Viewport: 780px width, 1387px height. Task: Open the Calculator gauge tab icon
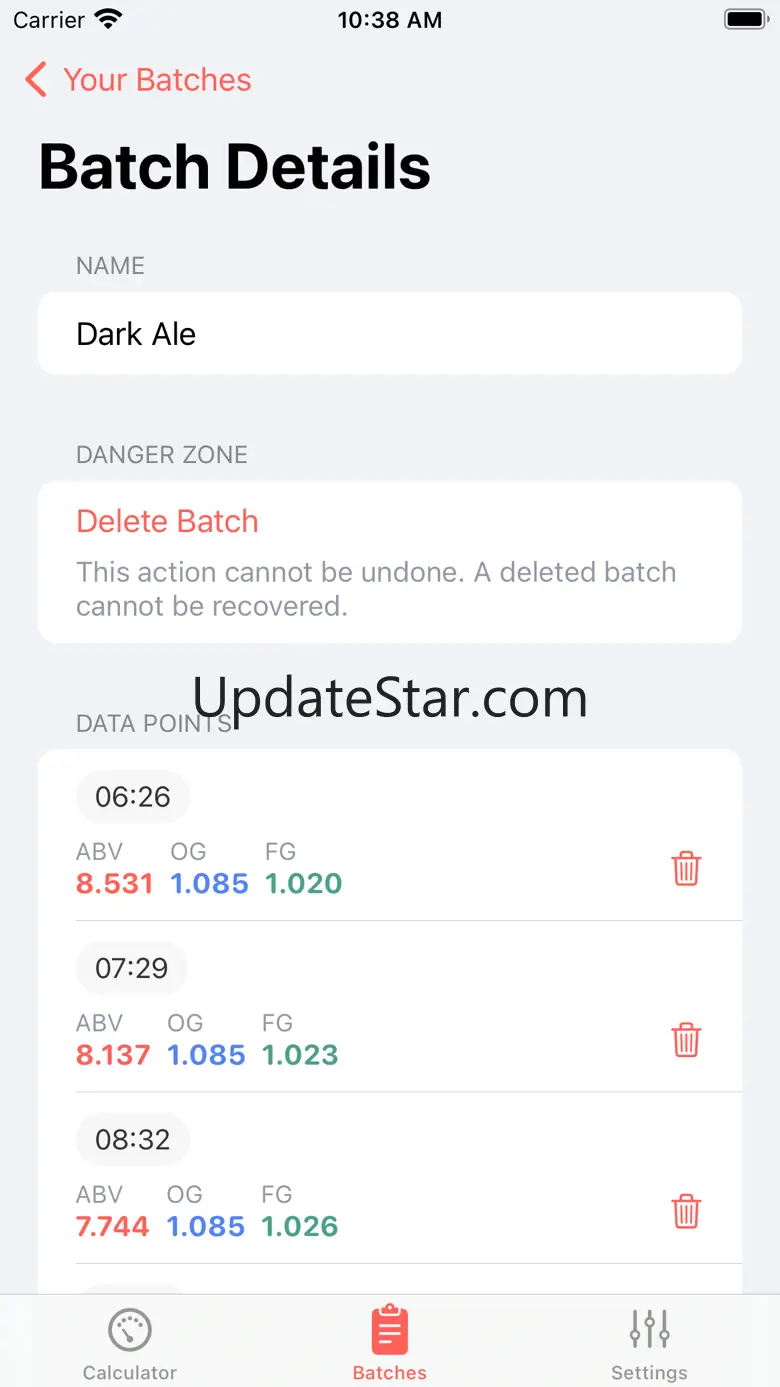click(130, 1330)
